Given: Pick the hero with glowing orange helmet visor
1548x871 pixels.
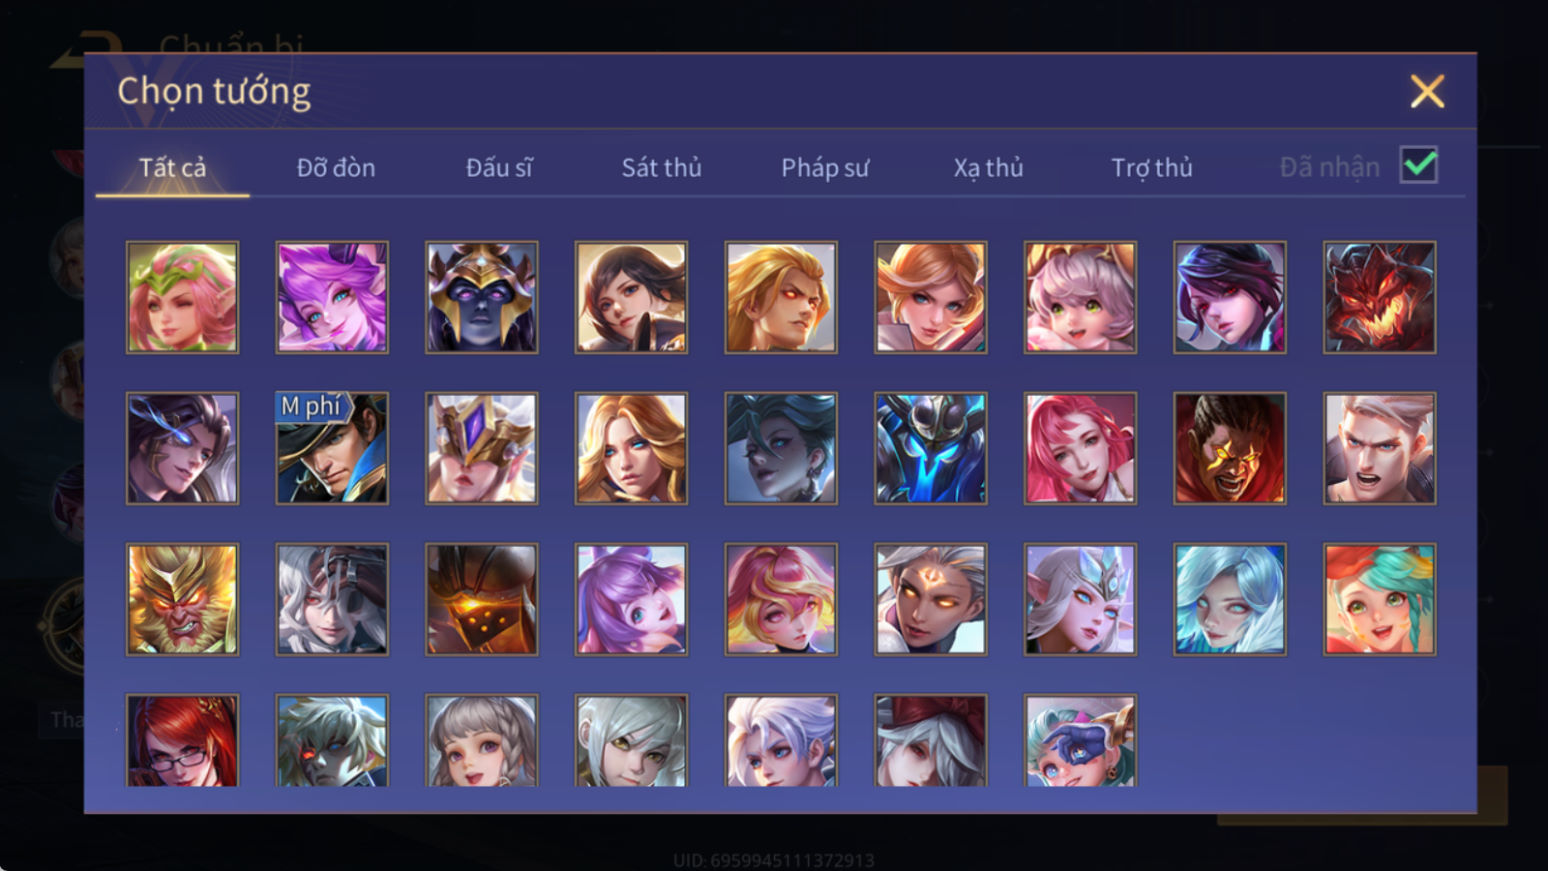Looking at the screenshot, I should click(481, 599).
